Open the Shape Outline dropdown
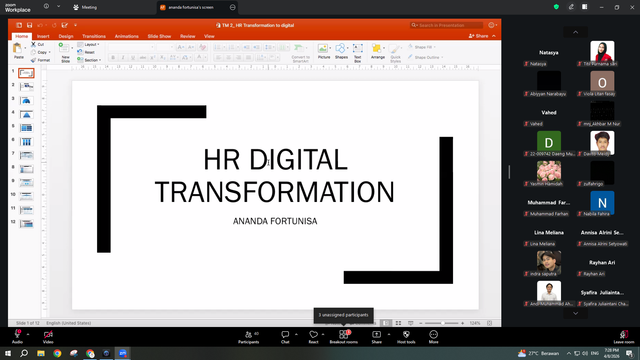The width and height of the screenshot is (640, 360). [425, 58]
